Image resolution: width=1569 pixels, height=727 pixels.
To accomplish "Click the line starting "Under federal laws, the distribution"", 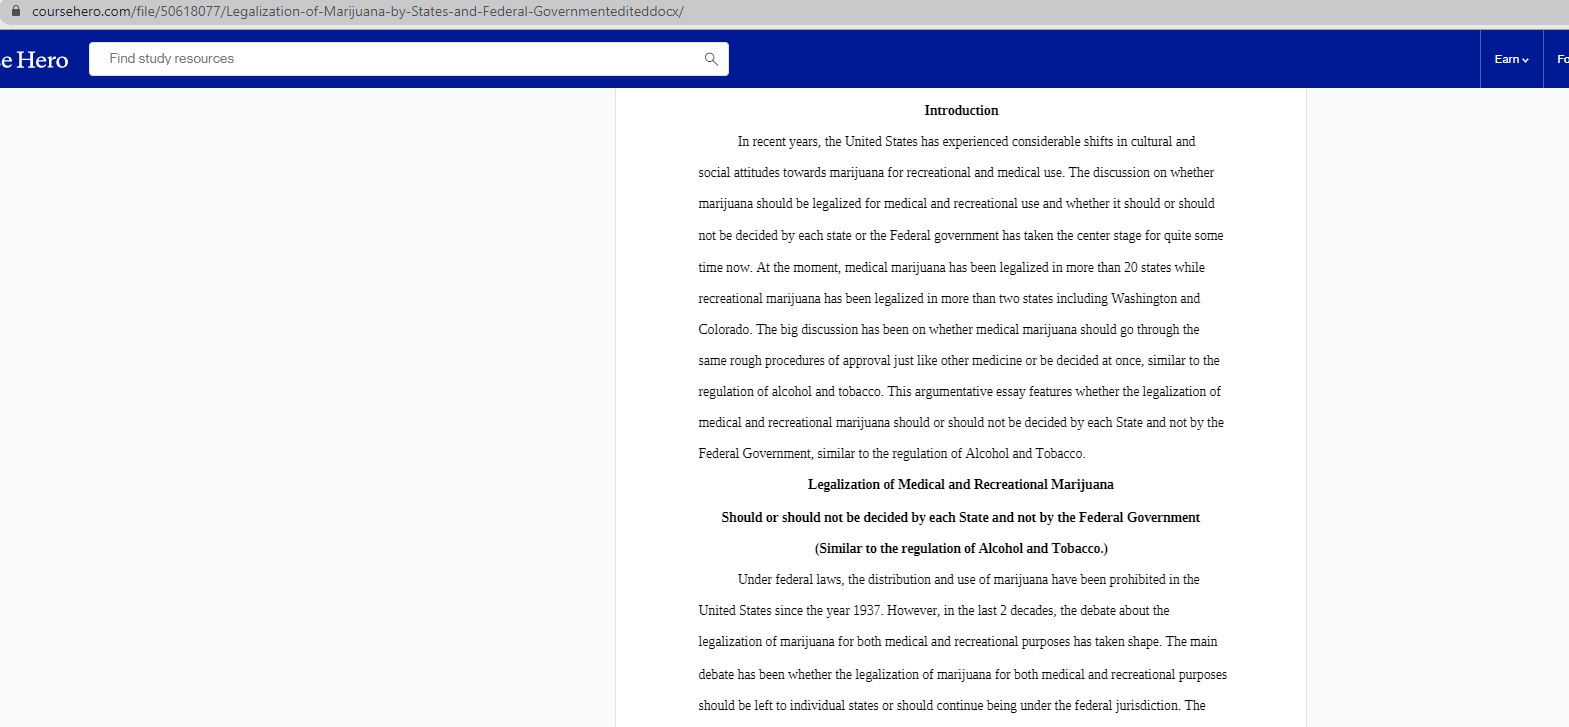I will (968, 580).
